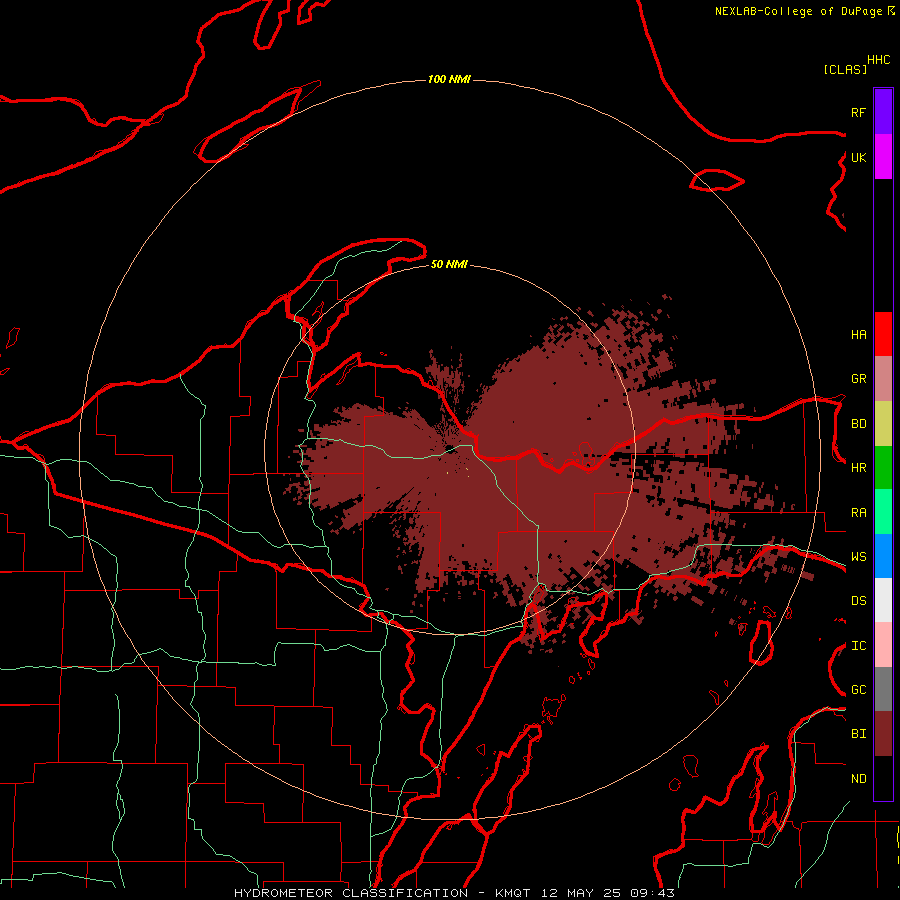Click the ND legend label
The image size is (900, 900).
pyautogui.click(x=859, y=779)
